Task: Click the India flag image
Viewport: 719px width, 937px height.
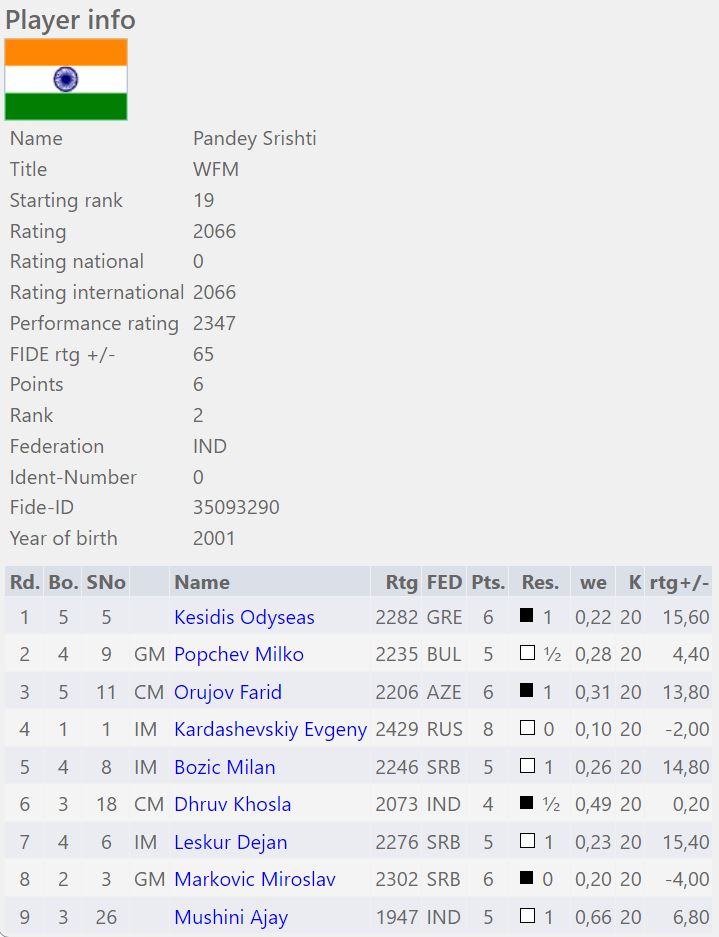Action: click(x=66, y=80)
